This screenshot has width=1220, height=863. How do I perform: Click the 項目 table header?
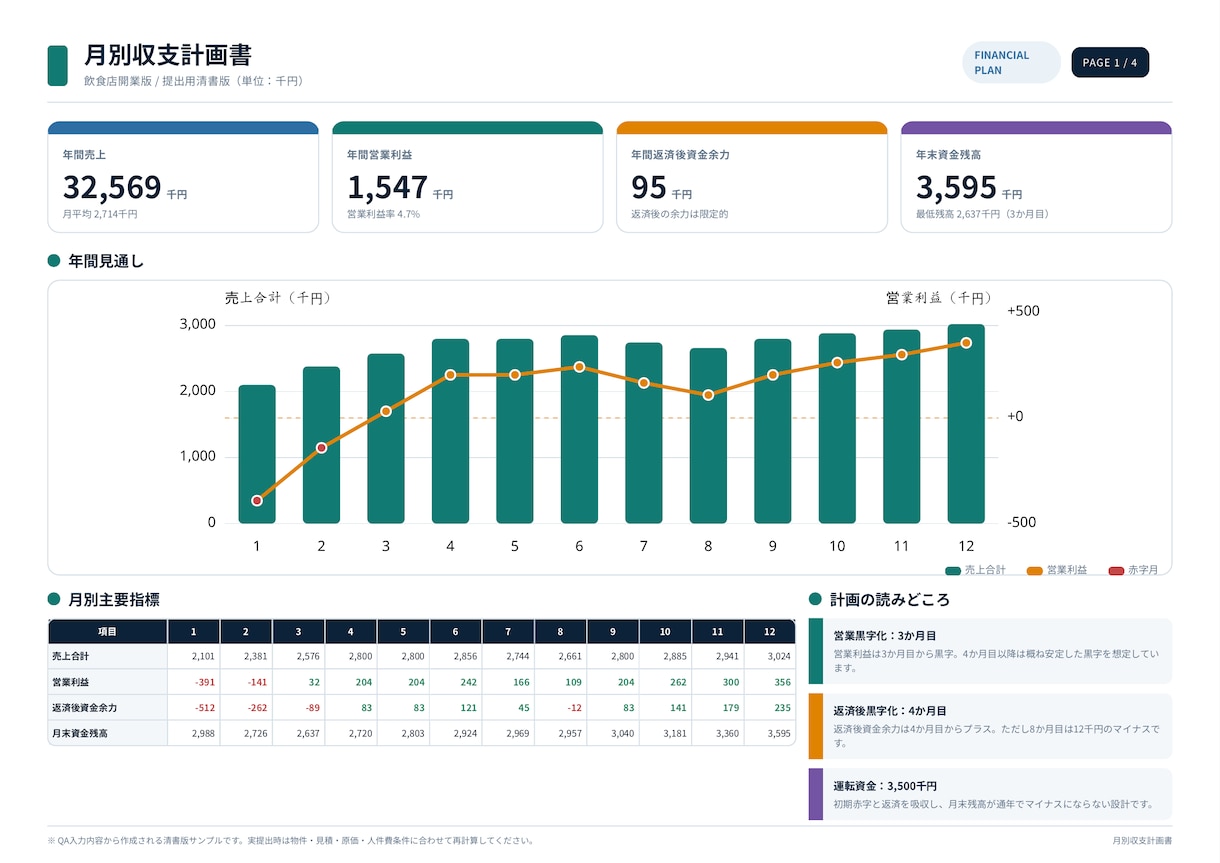107,632
